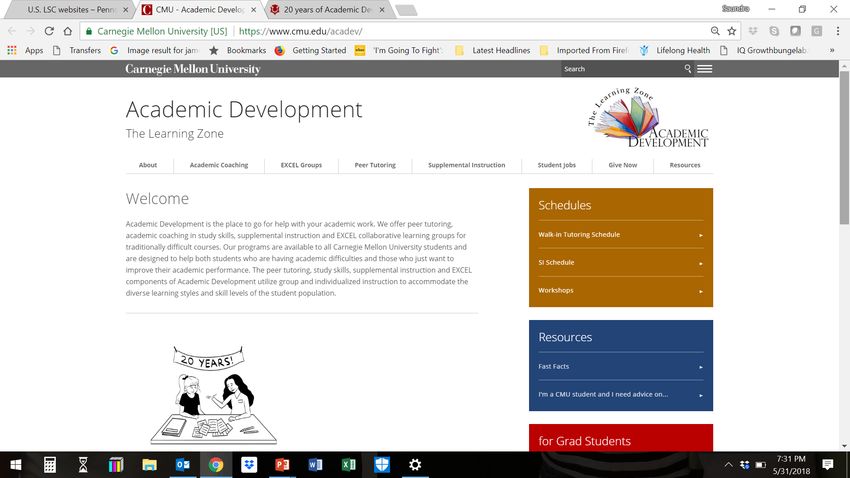Open Word from the taskbar
Image resolution: width=850 pixels, height=478 pixels.
[x=315, y=464]
